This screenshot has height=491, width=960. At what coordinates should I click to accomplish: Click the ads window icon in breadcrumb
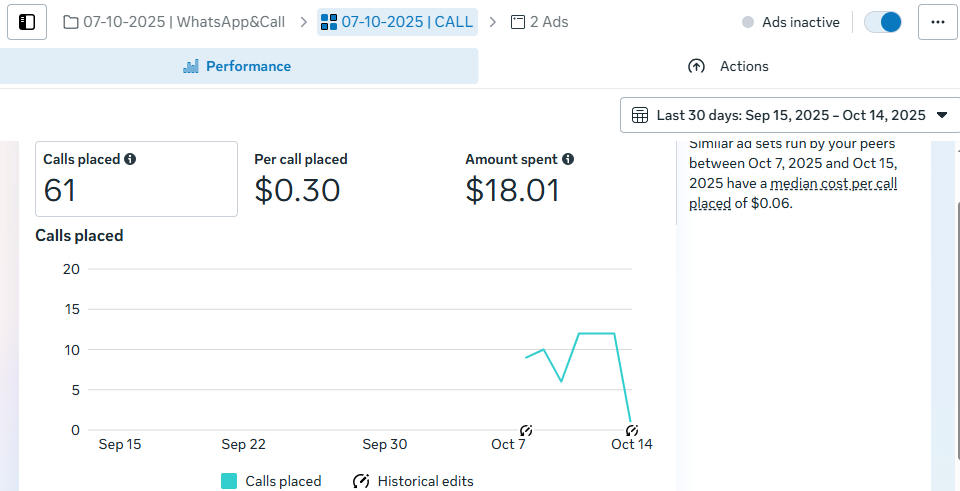[x=518, y=22]
